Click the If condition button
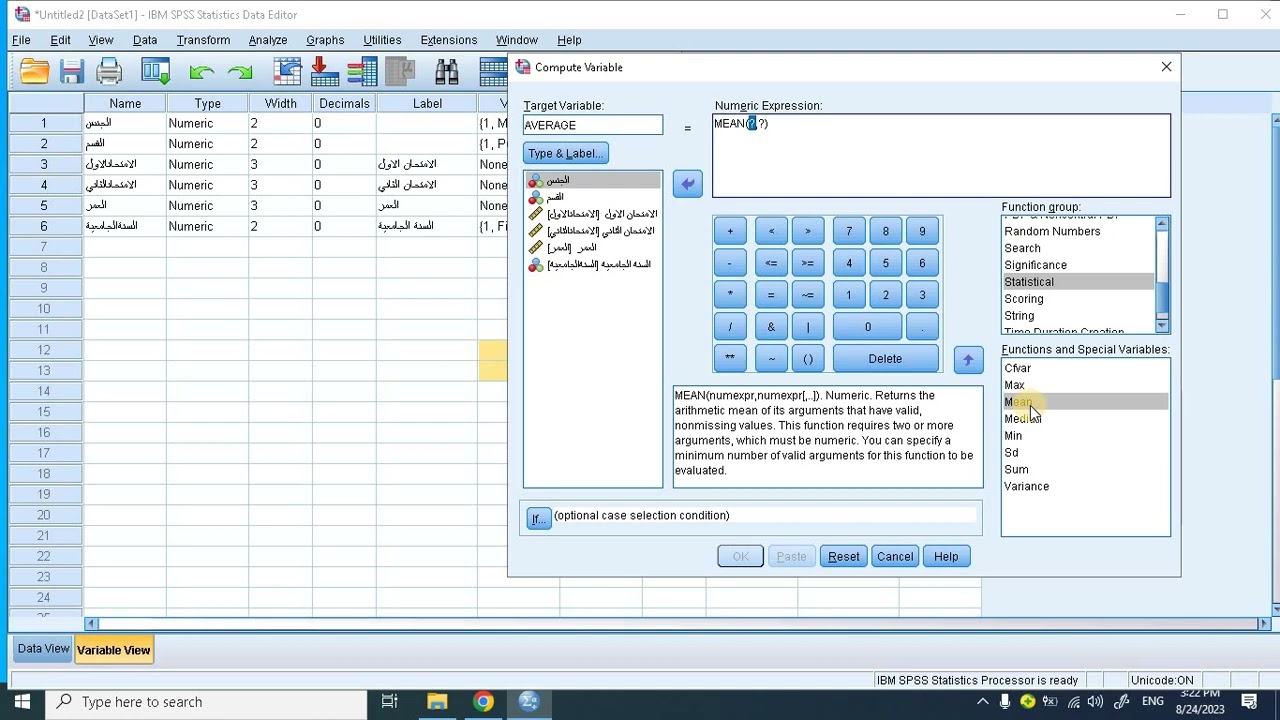This screenshot has height=720, width=1280. (538, 518)
